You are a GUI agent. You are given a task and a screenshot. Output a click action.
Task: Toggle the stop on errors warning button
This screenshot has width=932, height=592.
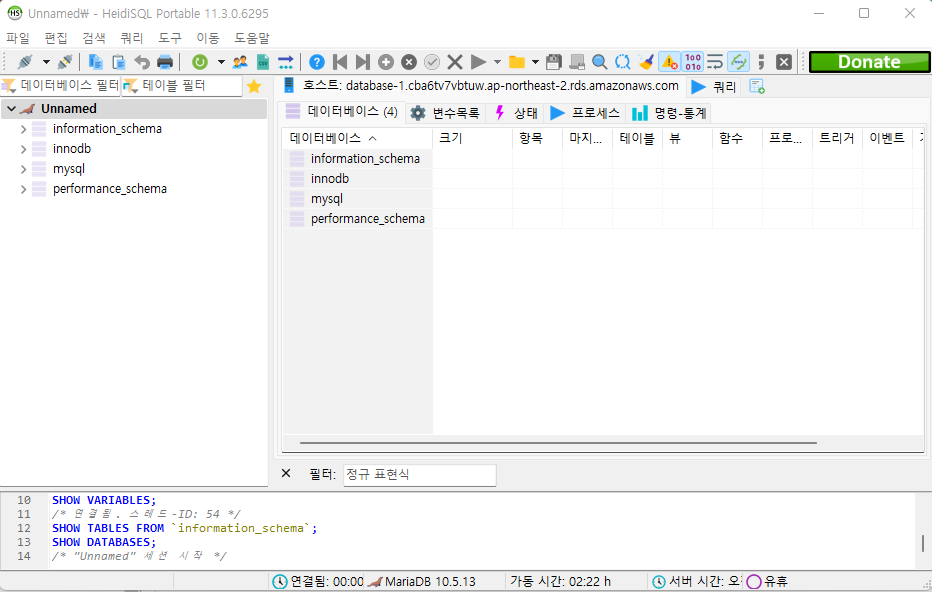(669, 62)
